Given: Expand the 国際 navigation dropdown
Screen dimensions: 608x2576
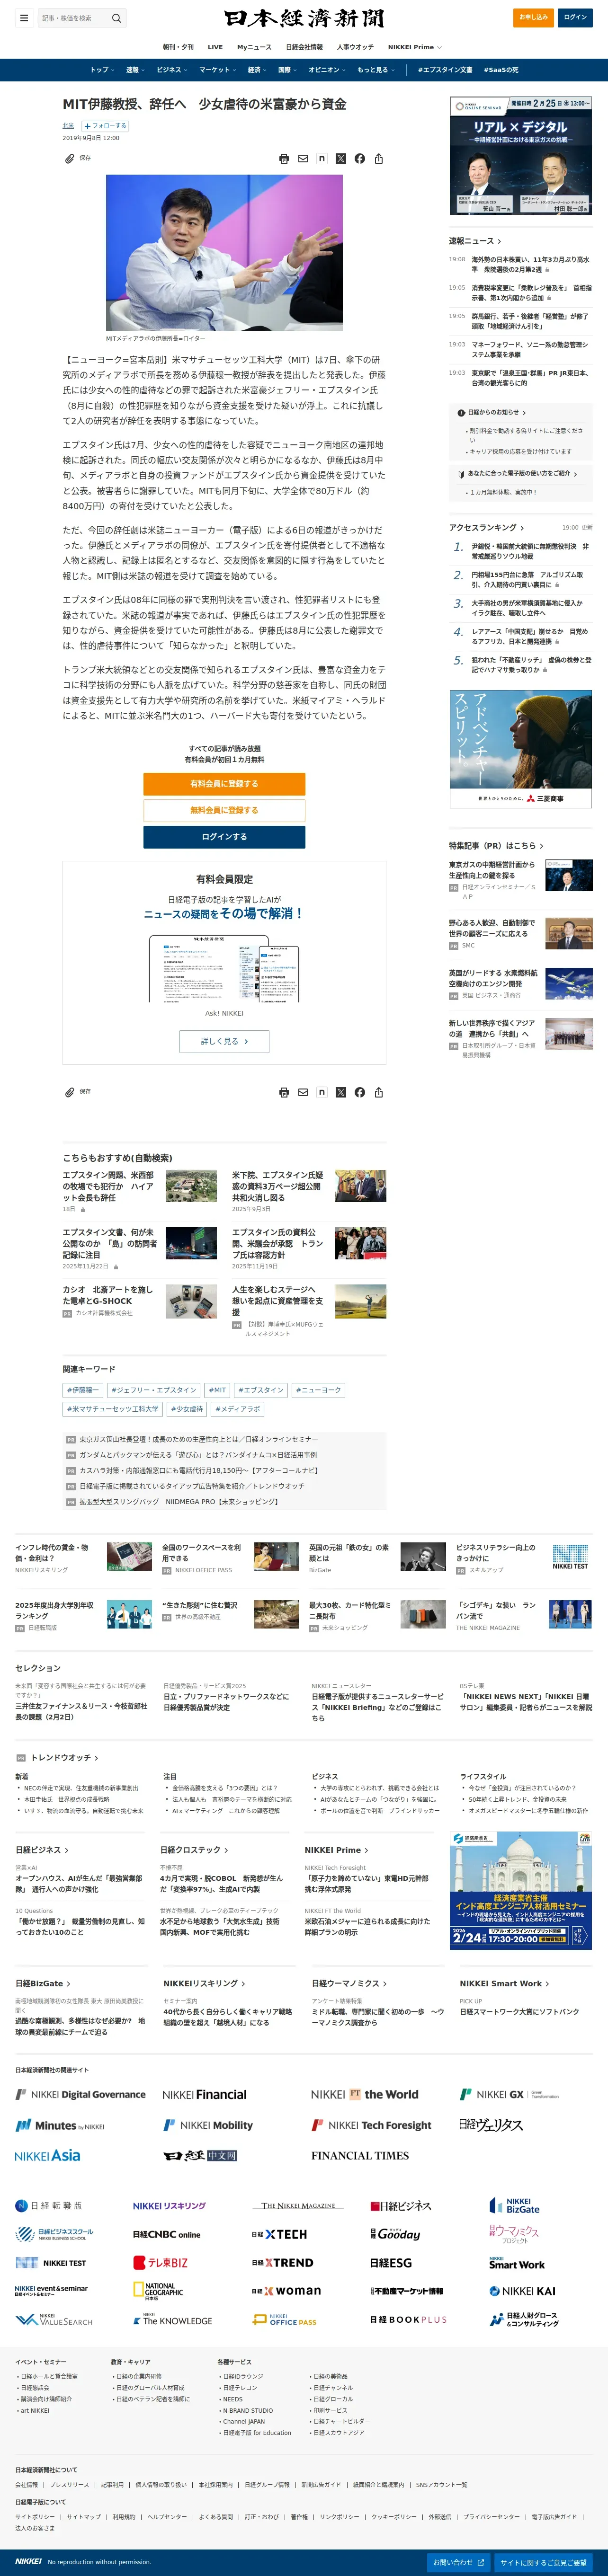Looking at the screenshot, I should (x=287, y=70).
